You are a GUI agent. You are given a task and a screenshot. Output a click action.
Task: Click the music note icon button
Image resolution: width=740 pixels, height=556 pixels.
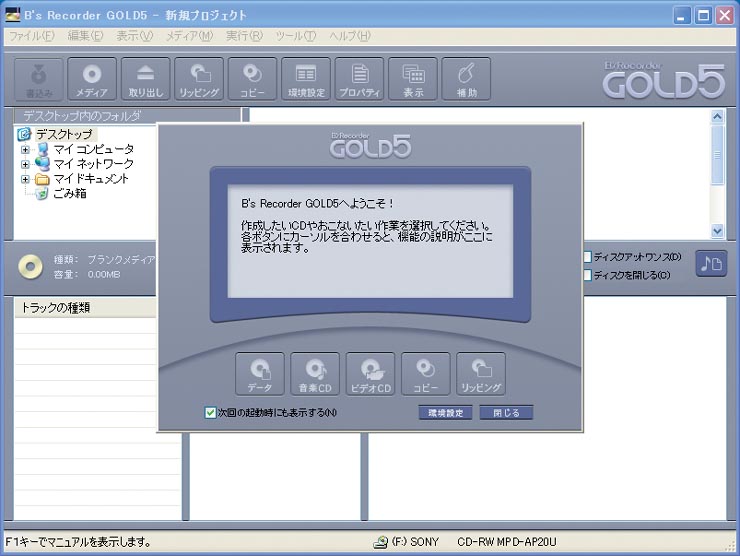coord(711,264)
